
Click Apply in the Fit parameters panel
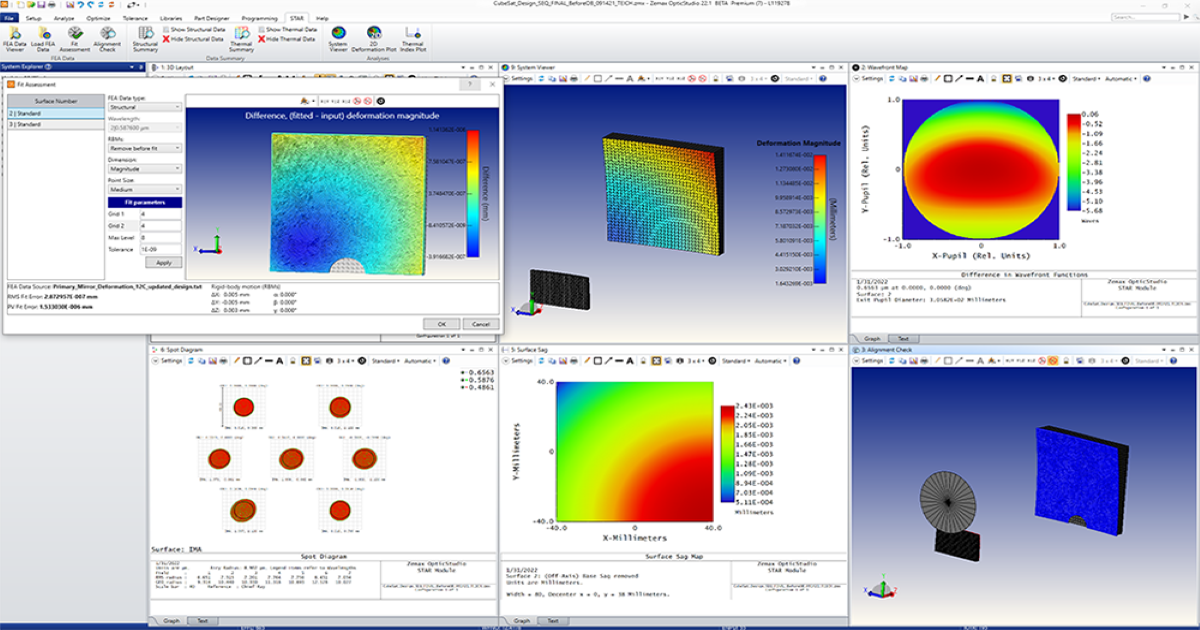(x=163, y=262)
